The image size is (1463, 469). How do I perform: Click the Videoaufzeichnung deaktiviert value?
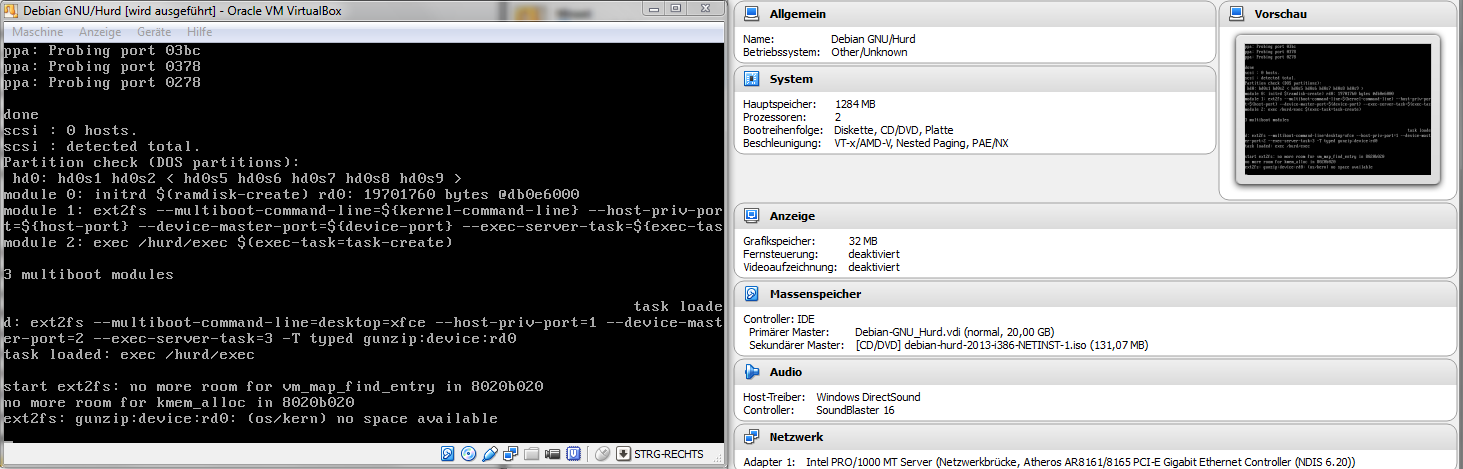point(874,267)
